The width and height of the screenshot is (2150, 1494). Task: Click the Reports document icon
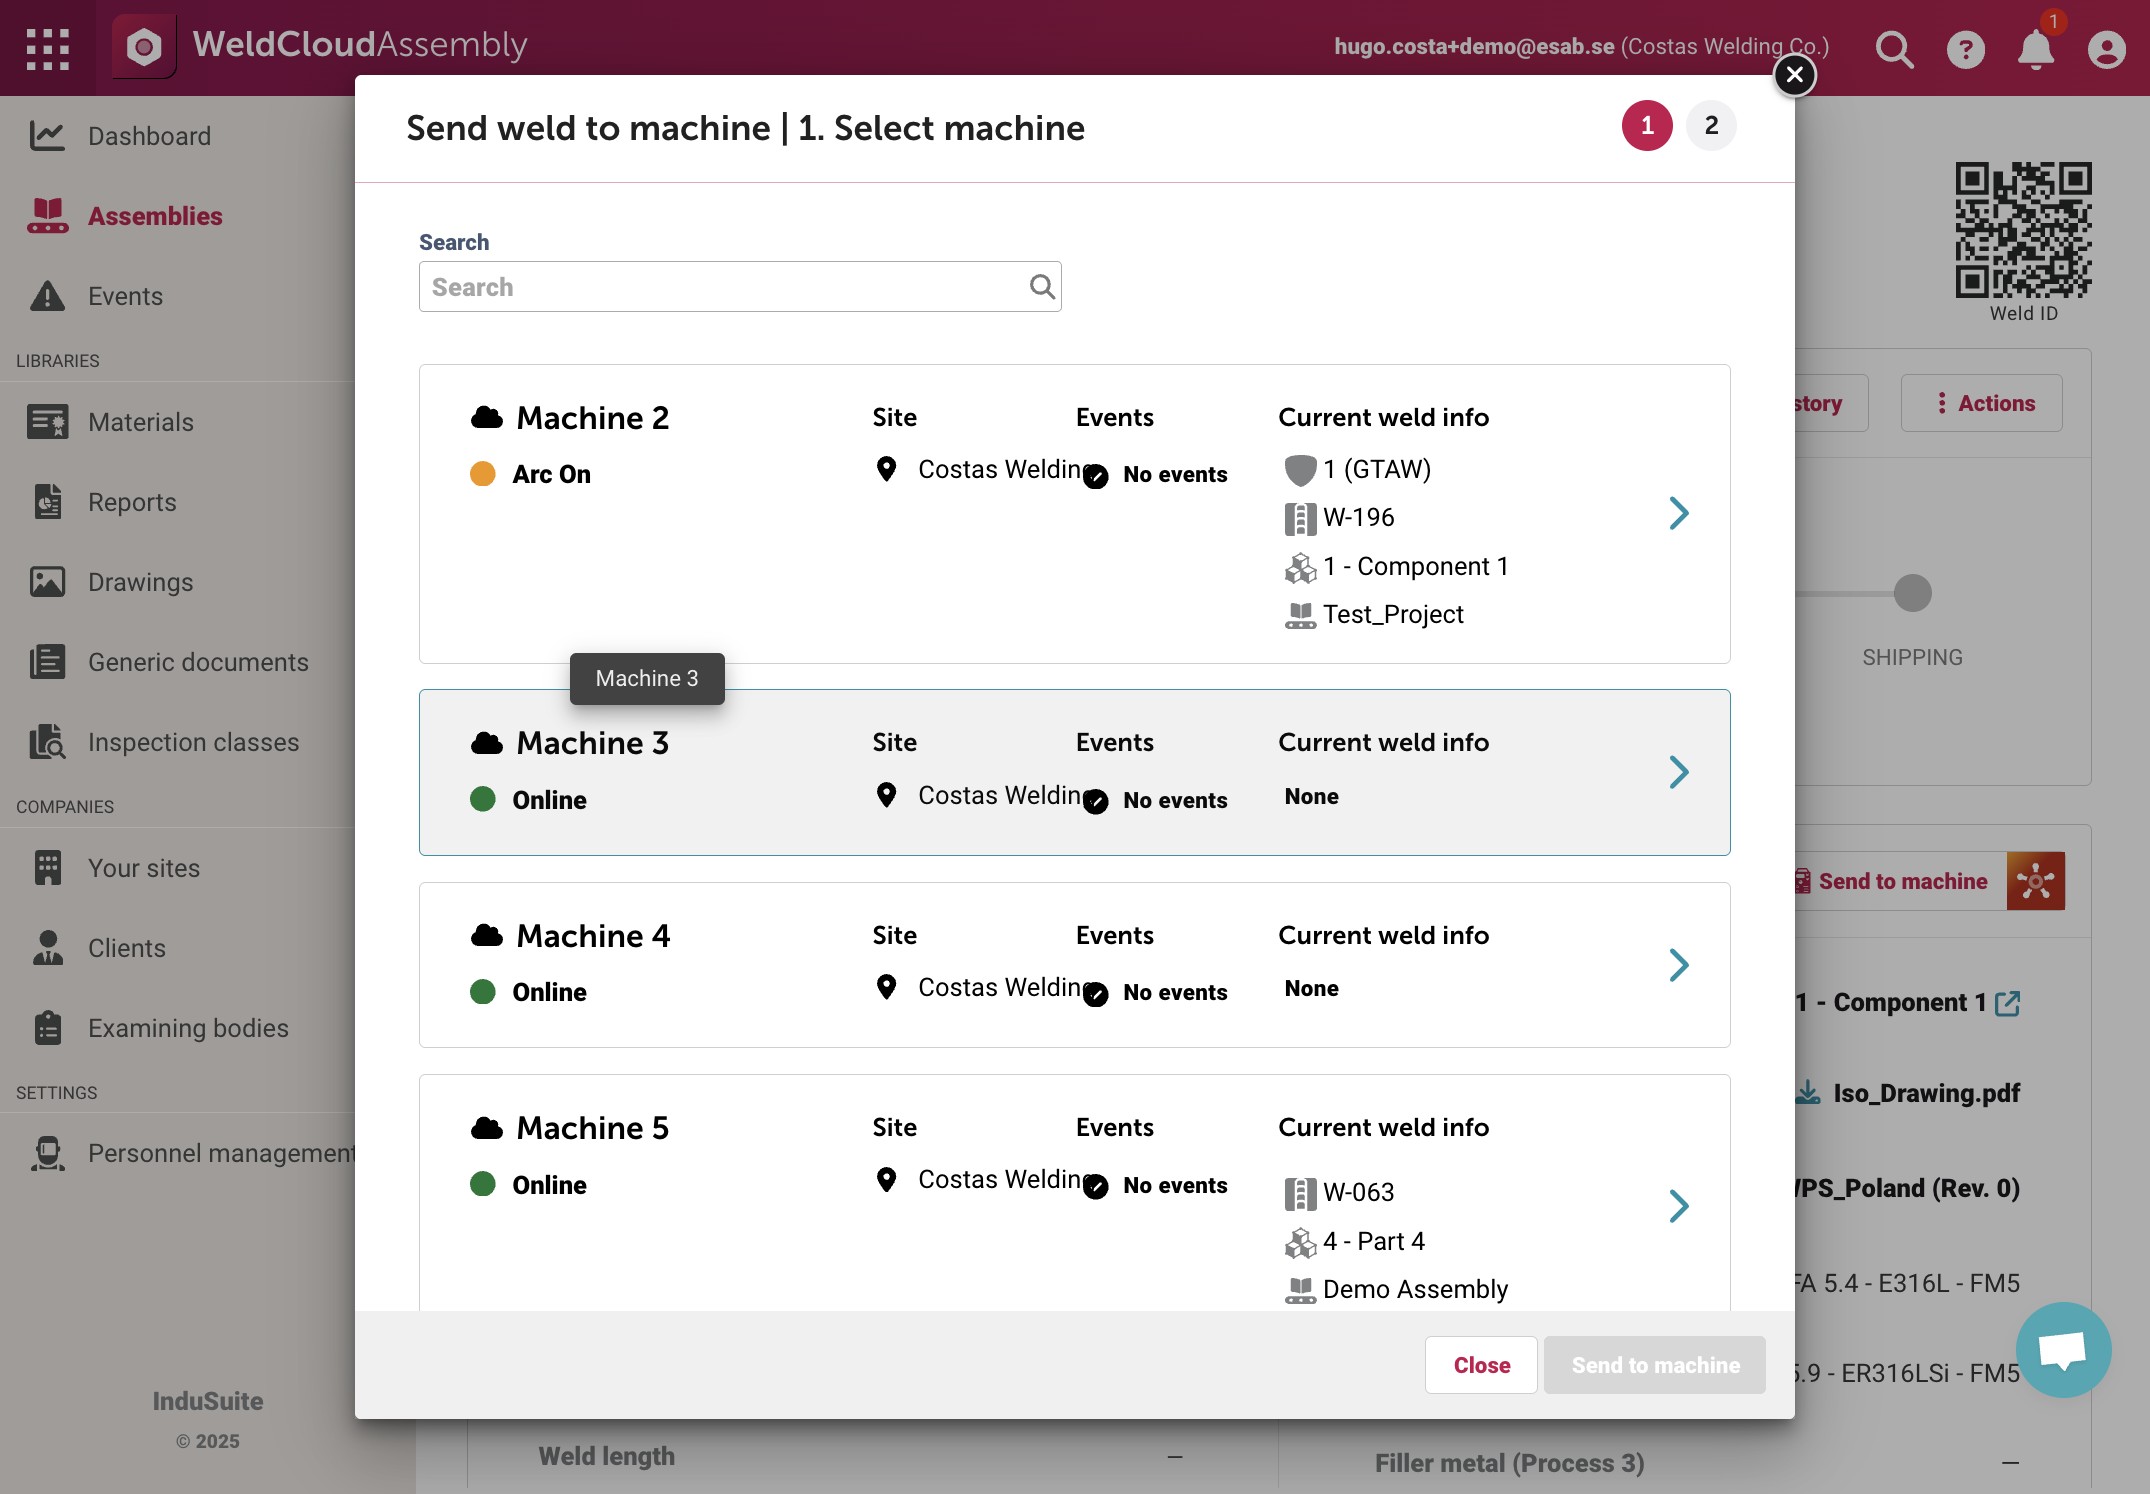point(47,501)
